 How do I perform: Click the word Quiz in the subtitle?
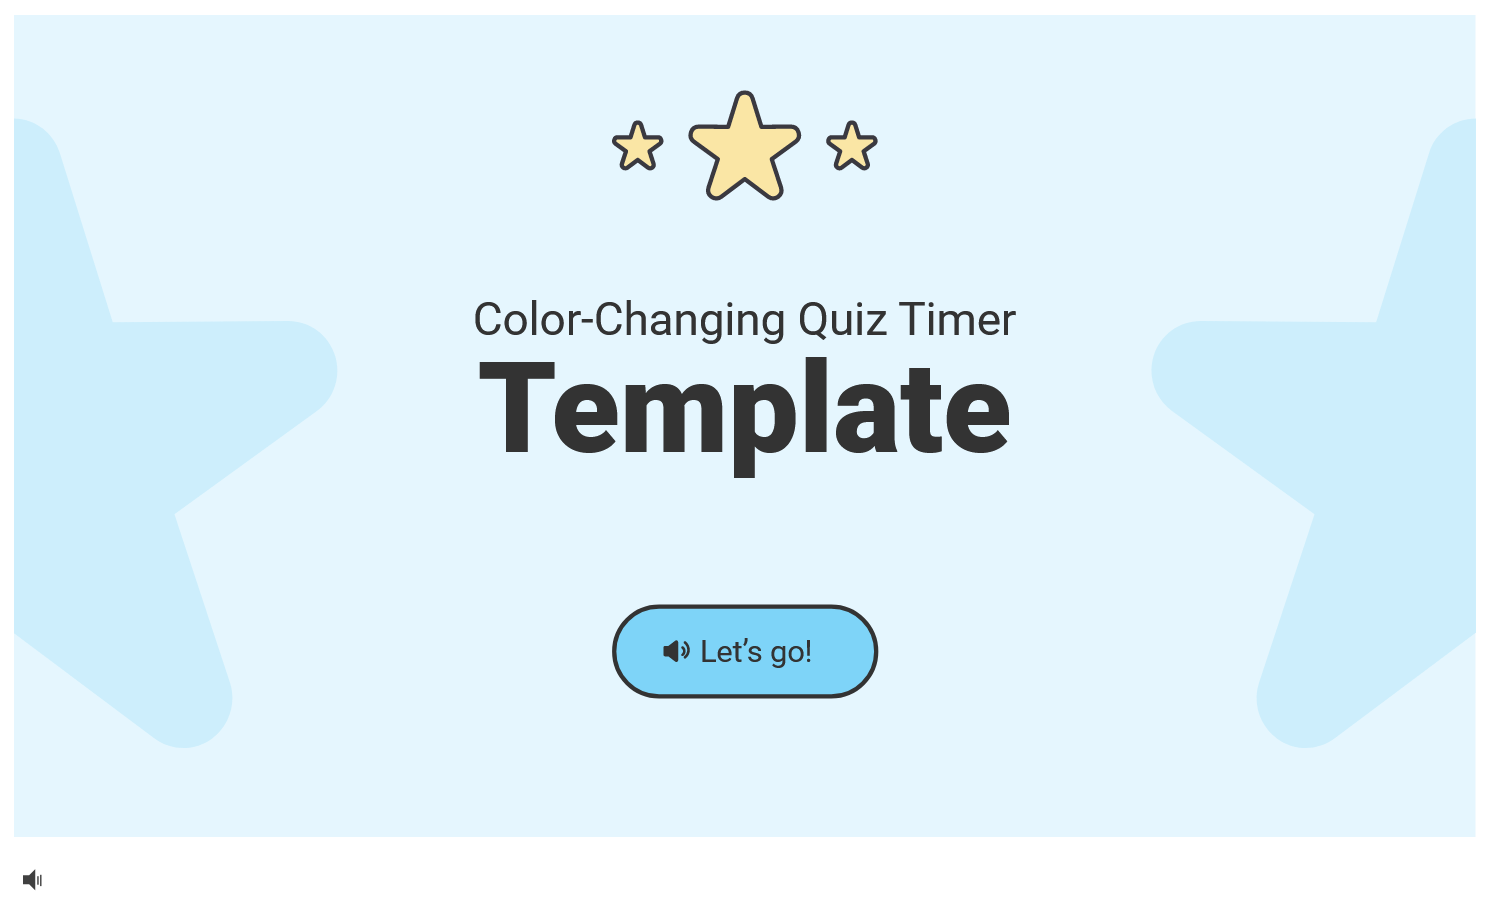[x=843, y=320]
